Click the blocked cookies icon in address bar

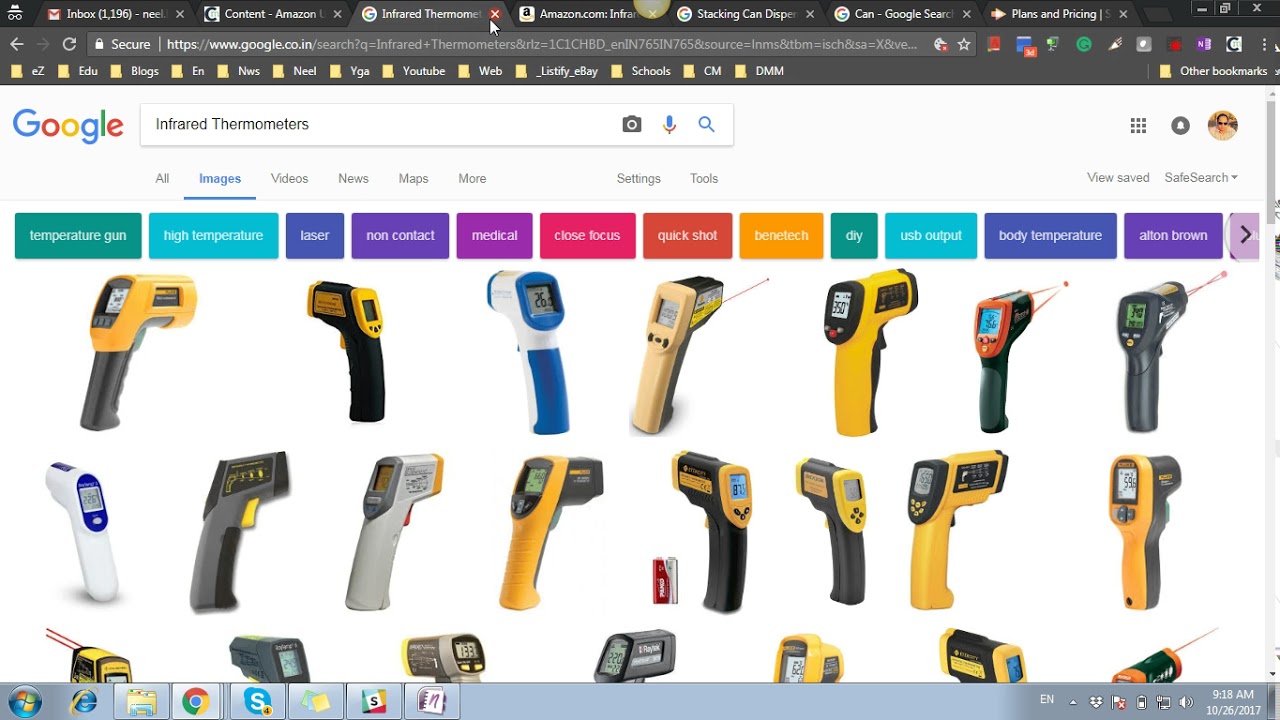pos(940,44)
